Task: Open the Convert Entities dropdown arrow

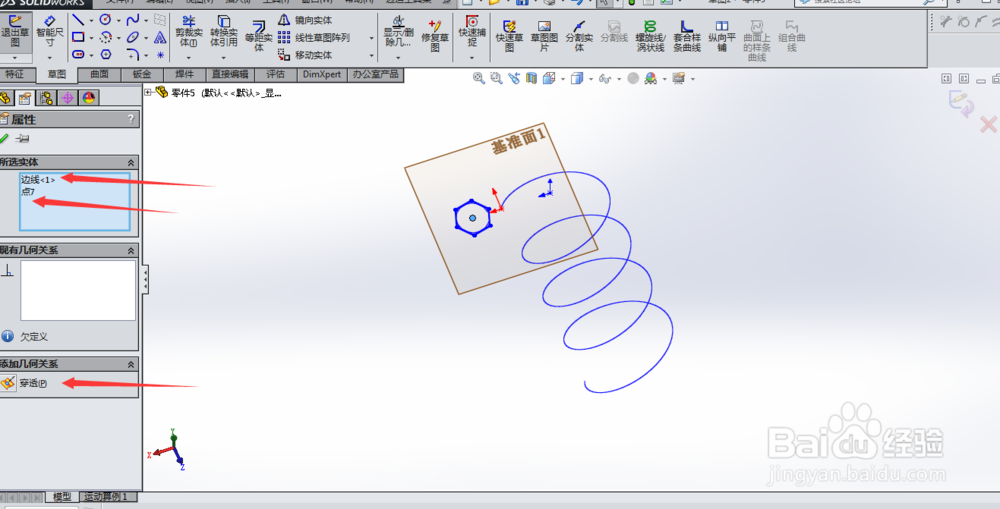Action: [x=224, y=57]
